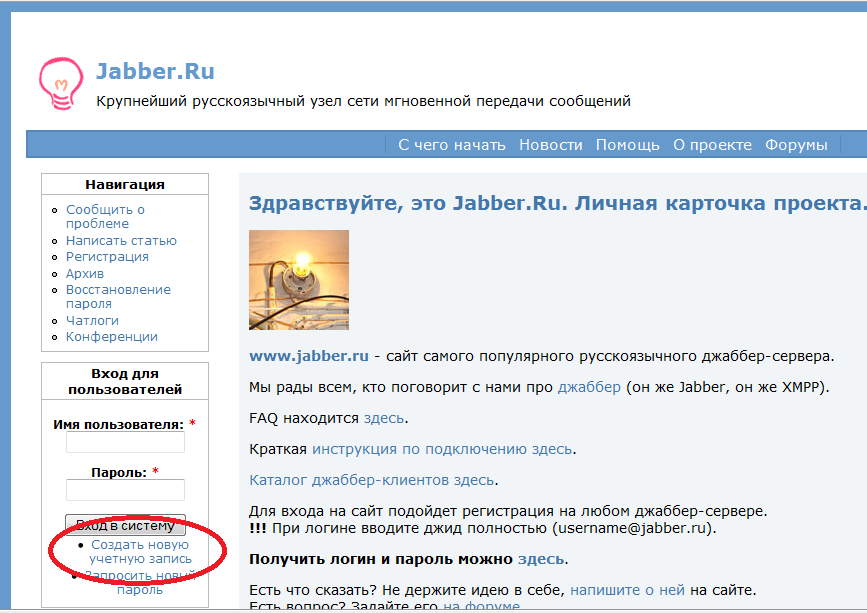Click the glowing light bulb photo
Screen dimensions: 867x613
tap(299, 280)
